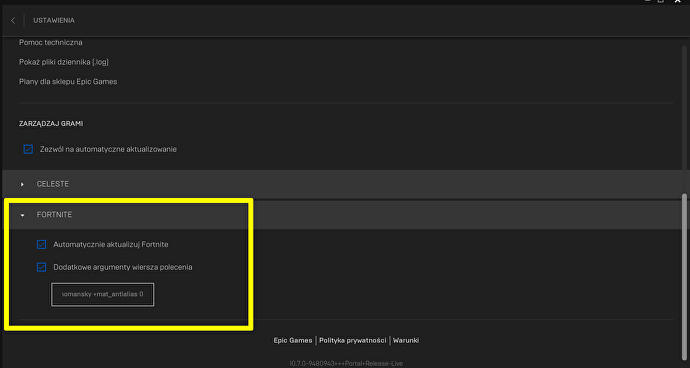Click the ZARZĄDZAJ GRAMI heading
Image resolution: width=690 pixels, height=368 pixels.
point(51,124)
